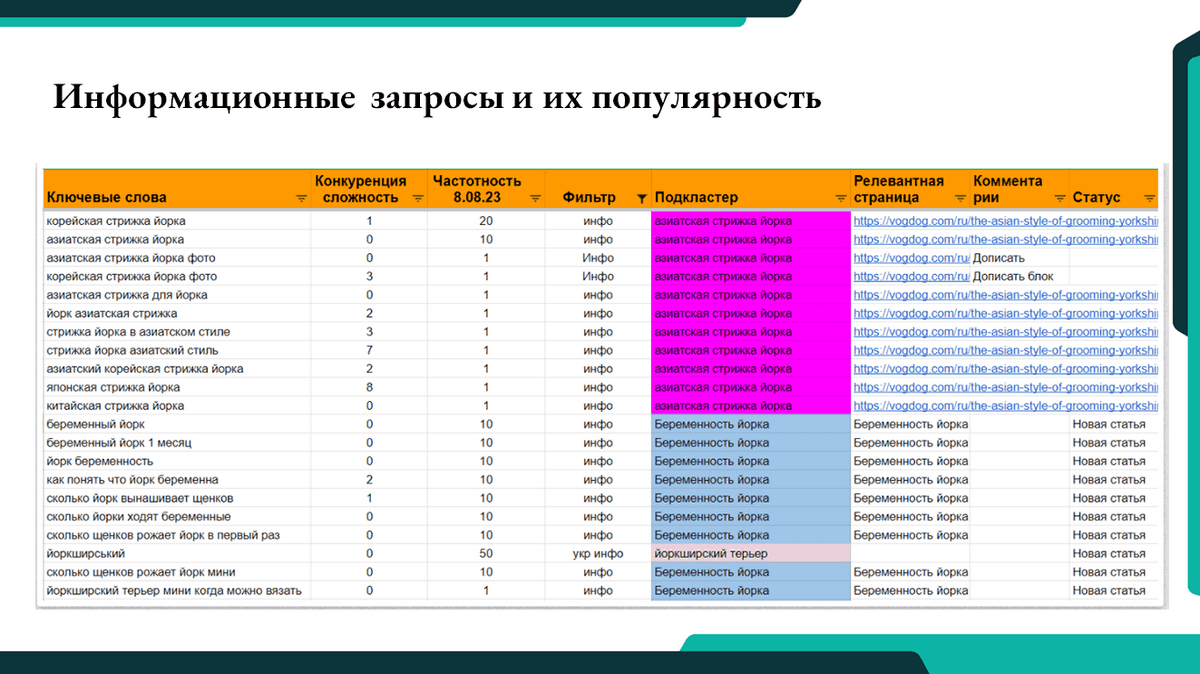Select cell сколько йорк вынашивает щенков
1200x674 pixels.
[177, 498]
